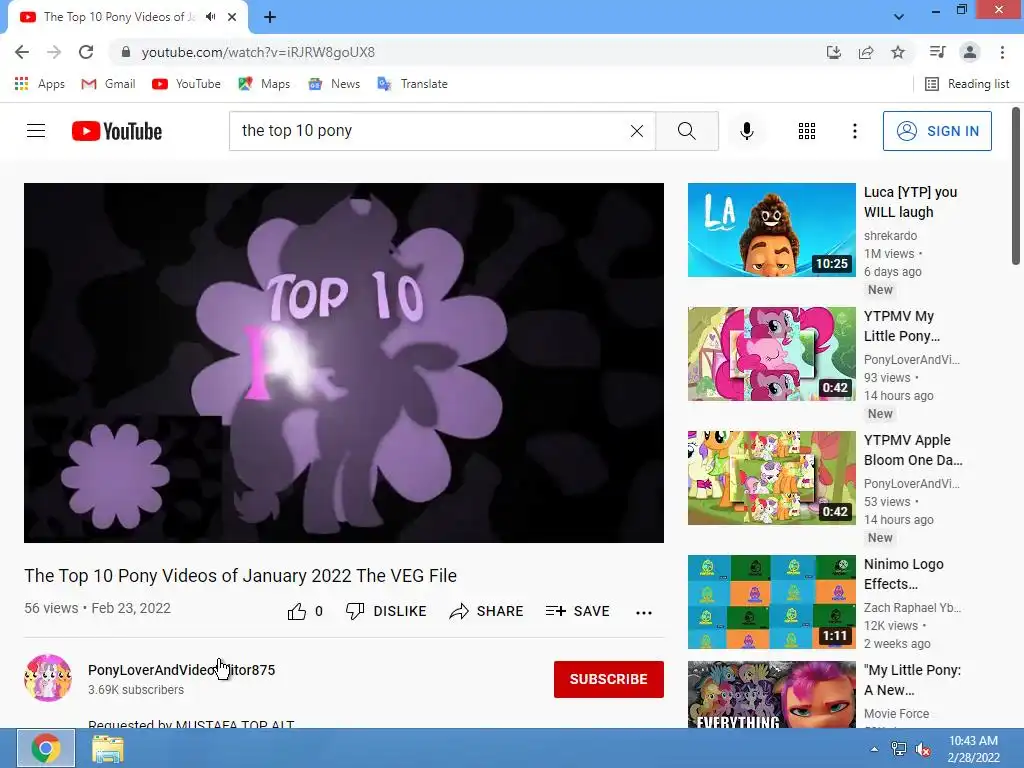Open the Reading list panel
The image size is (1024, 768).
click(x=967, y=84)
